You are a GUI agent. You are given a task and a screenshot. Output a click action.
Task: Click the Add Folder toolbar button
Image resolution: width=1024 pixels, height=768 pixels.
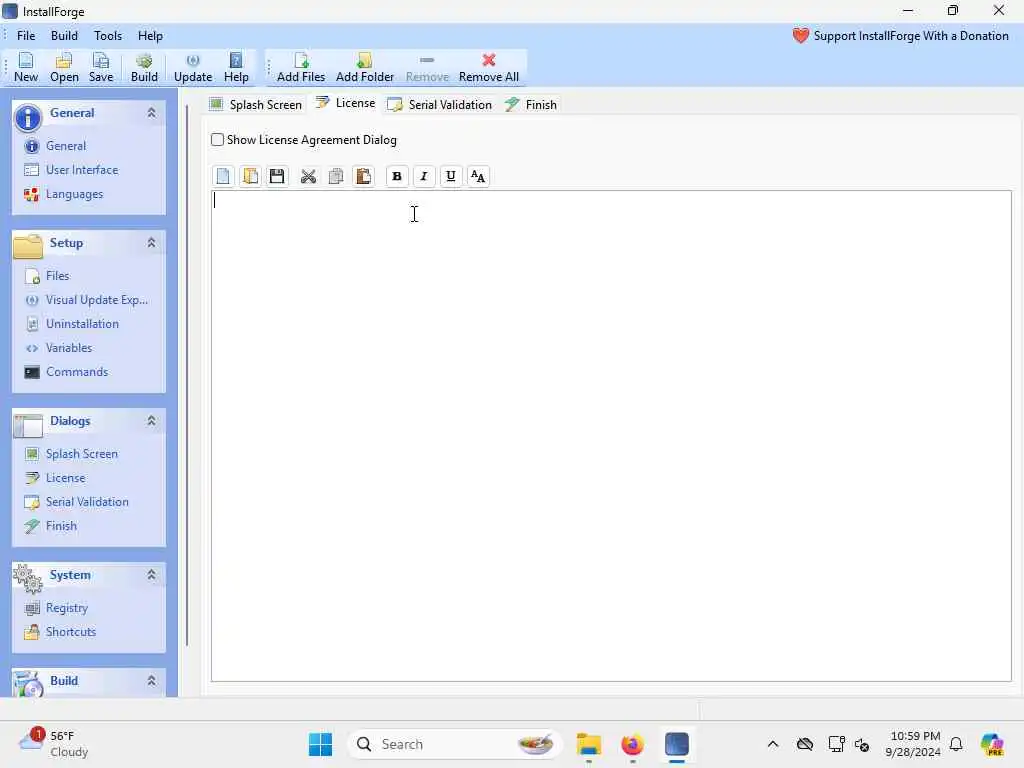coord(364,67)
